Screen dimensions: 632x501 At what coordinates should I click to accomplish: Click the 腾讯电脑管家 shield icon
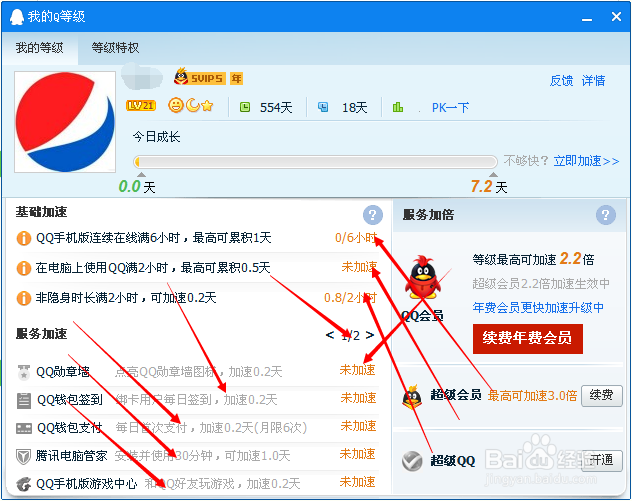(23, 457)
